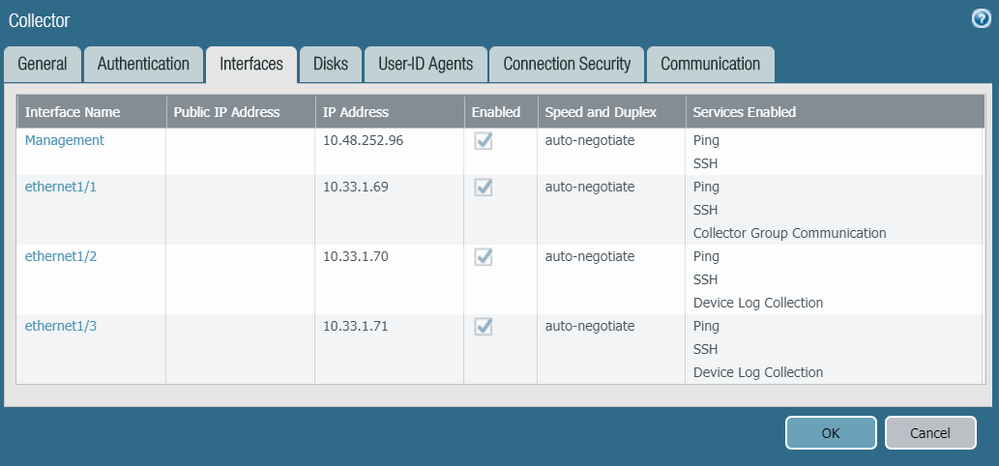999x466 pixels.
Task: Toggle the ethernet1/1 Enabled checkbox
Action: 483,187
